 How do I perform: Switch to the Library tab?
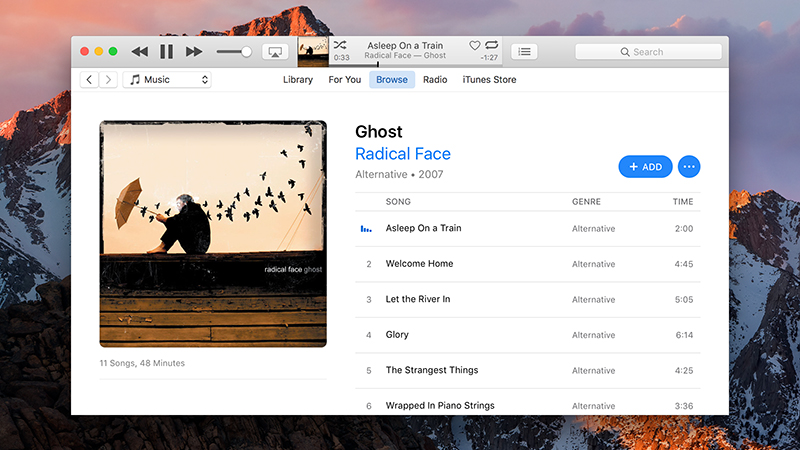[x=298, y=80]
